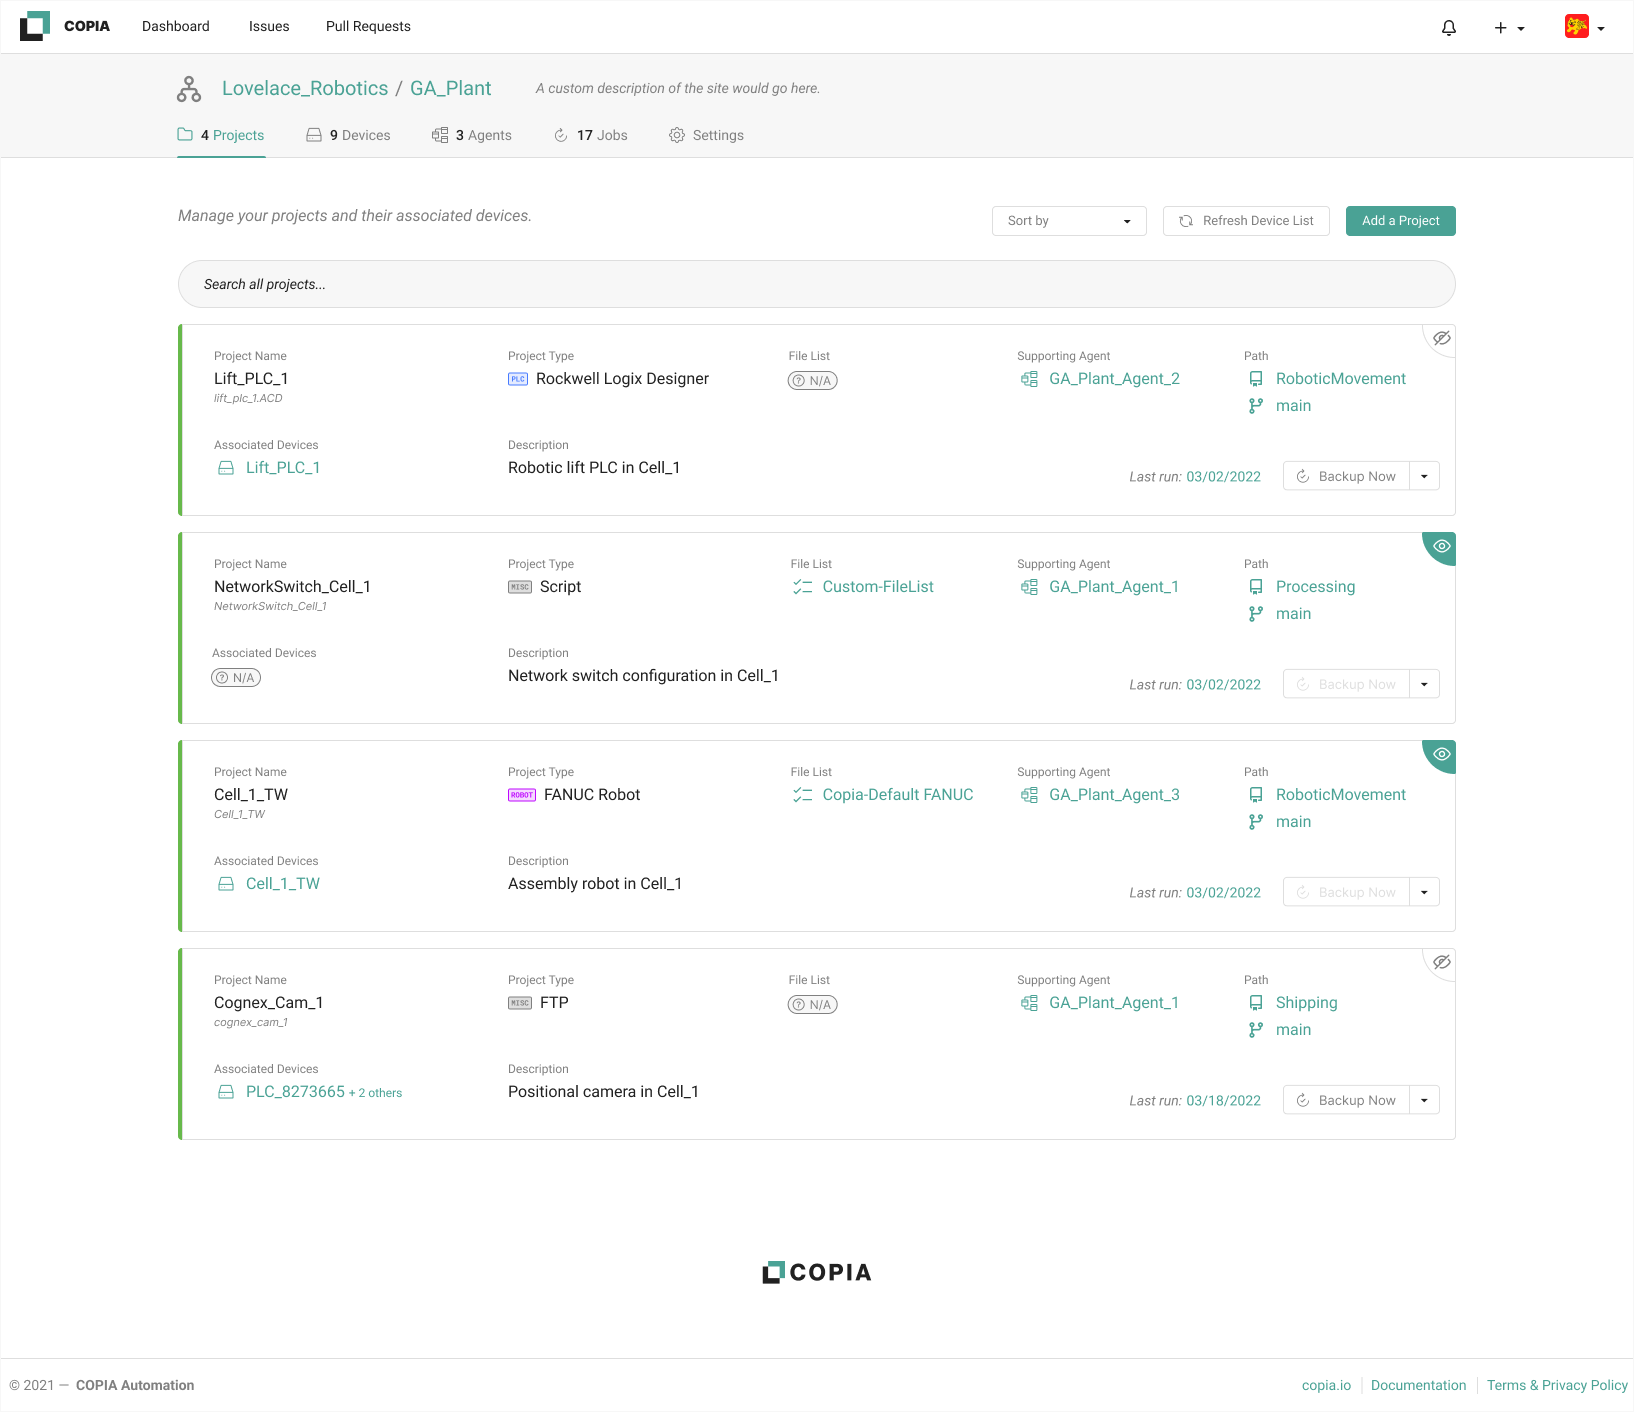The image size is (1634, 1412).
Task: Open the Custom-FileList for NetworkSwitch_Cell_1
Action: (x=877, y=586)
